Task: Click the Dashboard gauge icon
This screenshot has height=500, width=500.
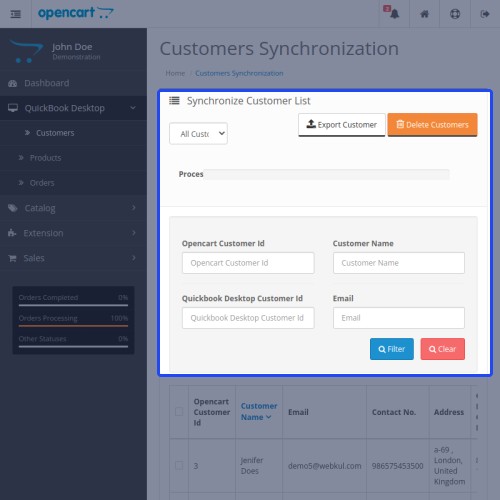Action: [13, 83]
